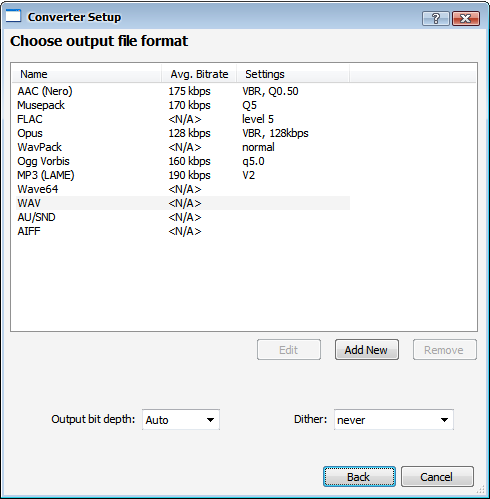Click the Converter Setup window icon

[x=13, y=16]
